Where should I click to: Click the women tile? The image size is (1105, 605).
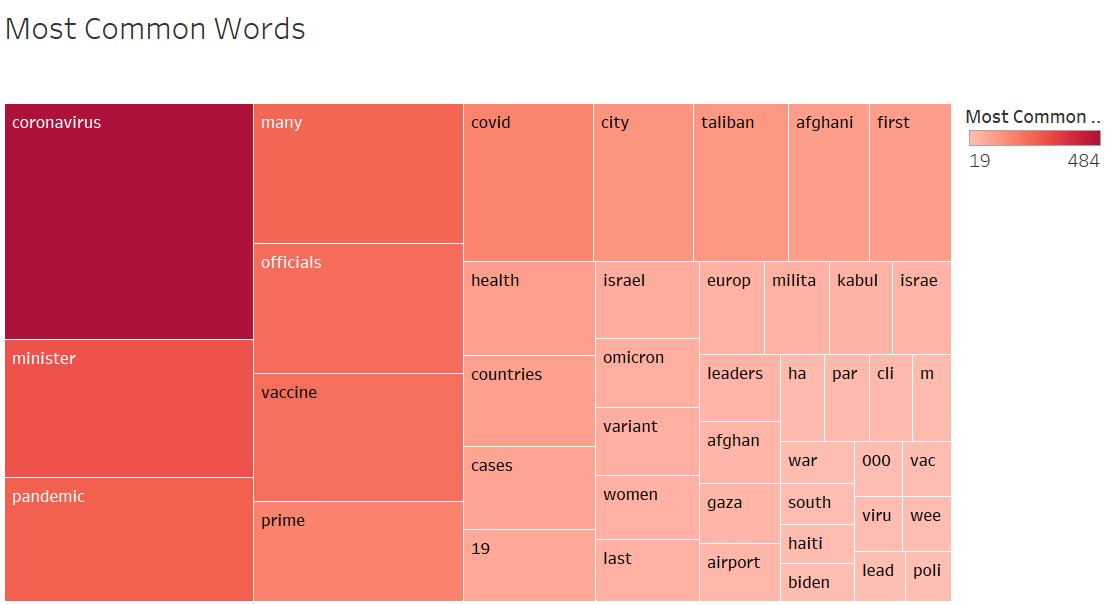coord(647,507)
